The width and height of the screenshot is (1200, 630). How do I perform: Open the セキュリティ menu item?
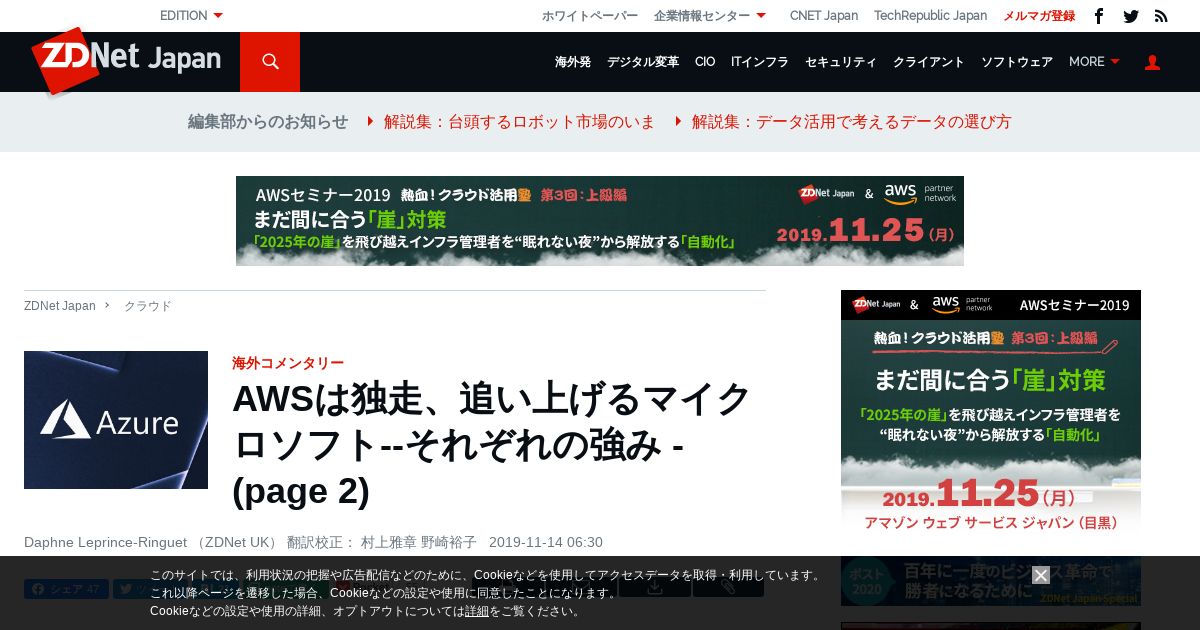(x=841, y=62)
